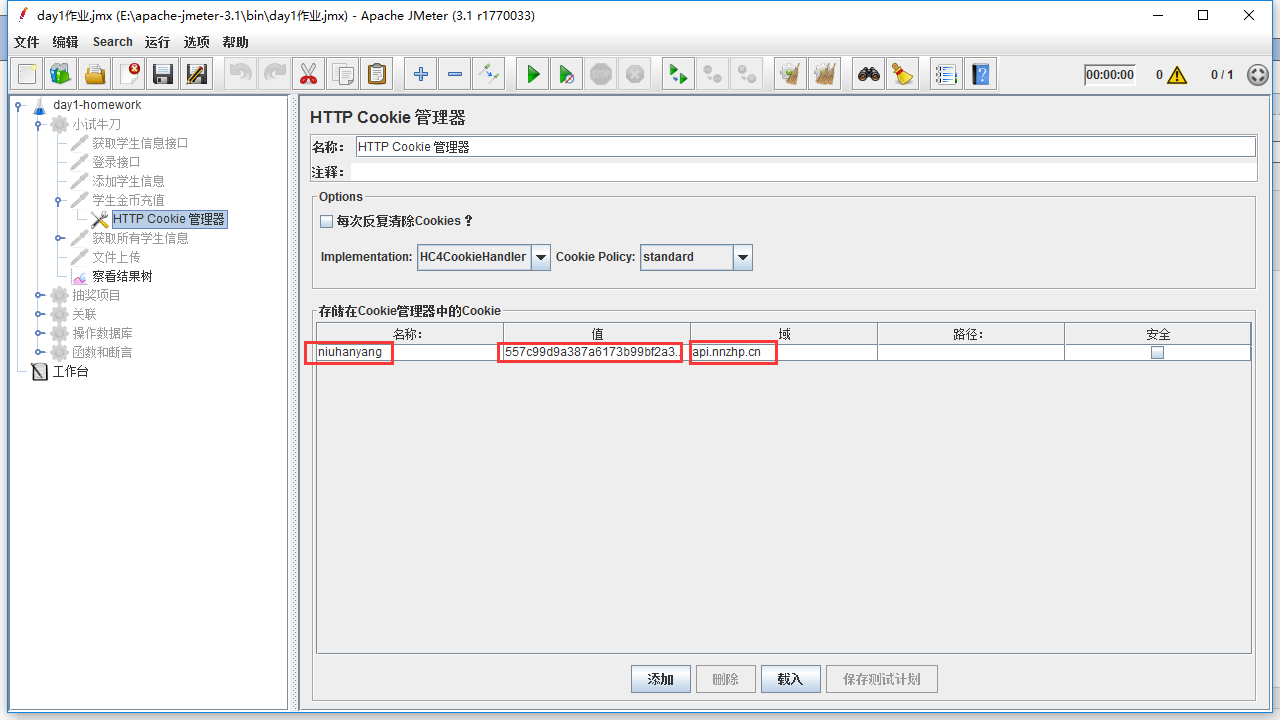Click the 名称 input field

pos(805,147)
